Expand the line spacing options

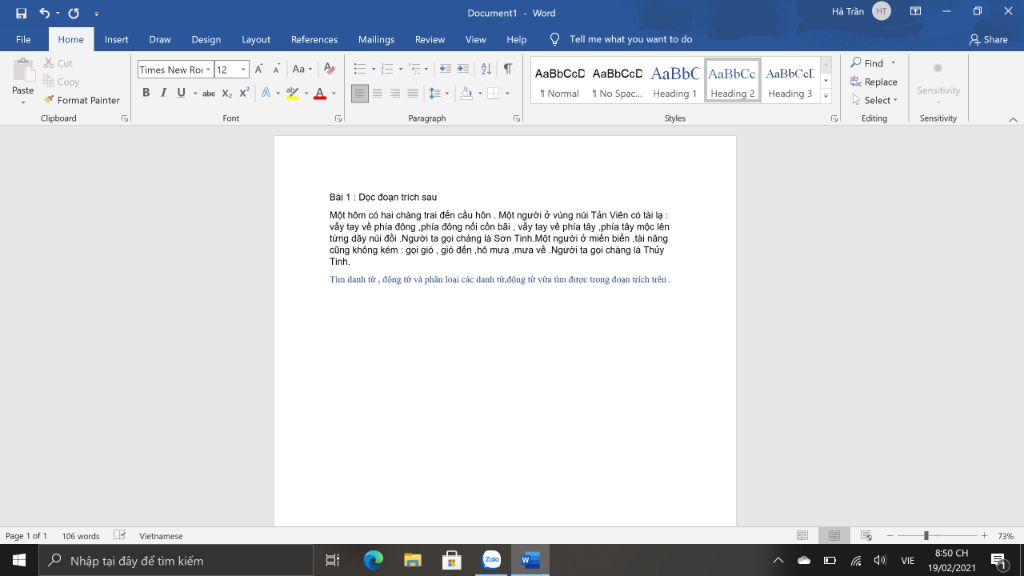click(447, 93)
